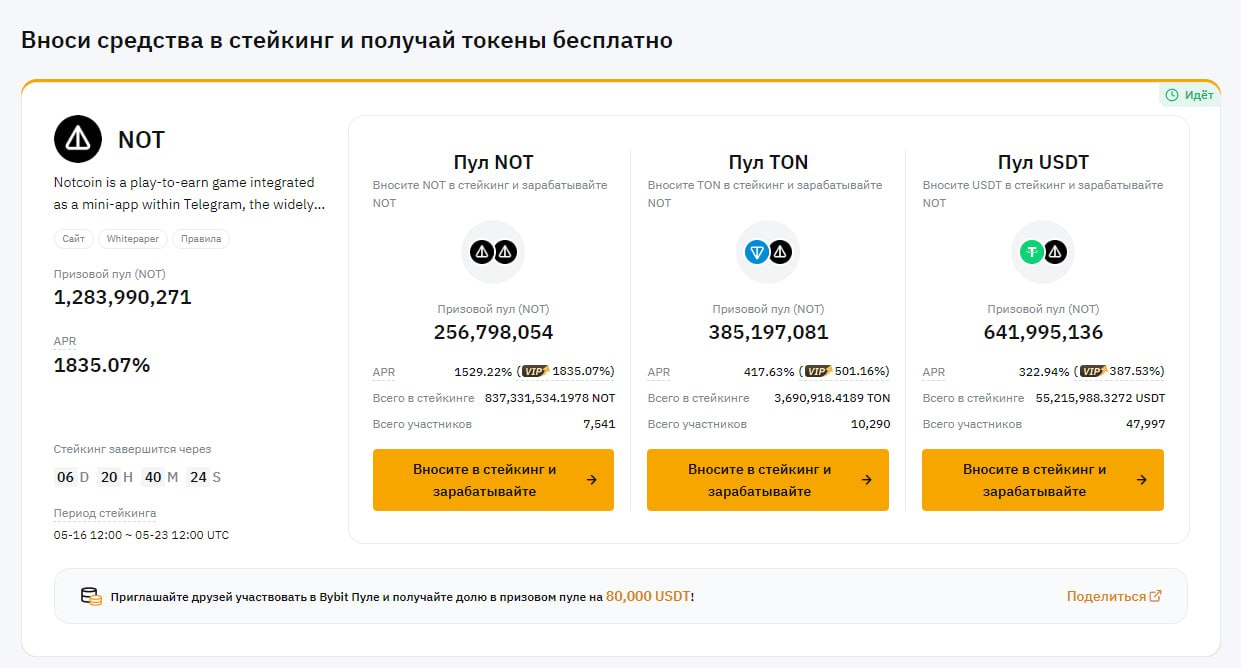Open the Сайт link tag

pos(73,239)
